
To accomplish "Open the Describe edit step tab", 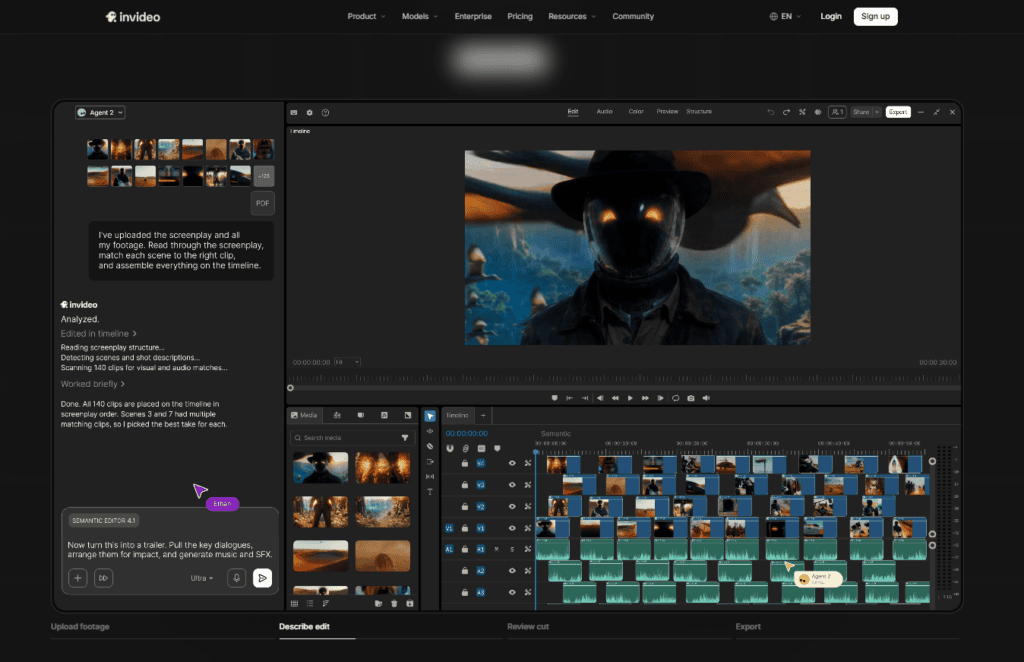I will 304,627.
